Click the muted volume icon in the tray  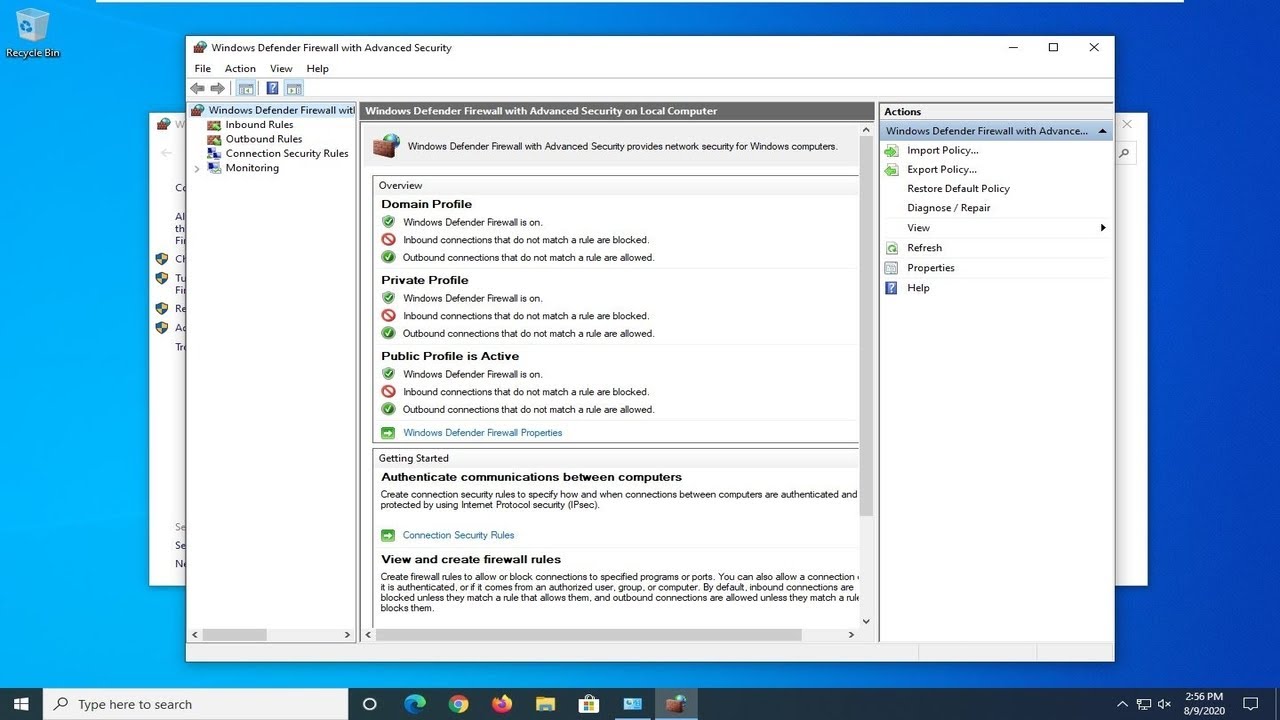1164,704
